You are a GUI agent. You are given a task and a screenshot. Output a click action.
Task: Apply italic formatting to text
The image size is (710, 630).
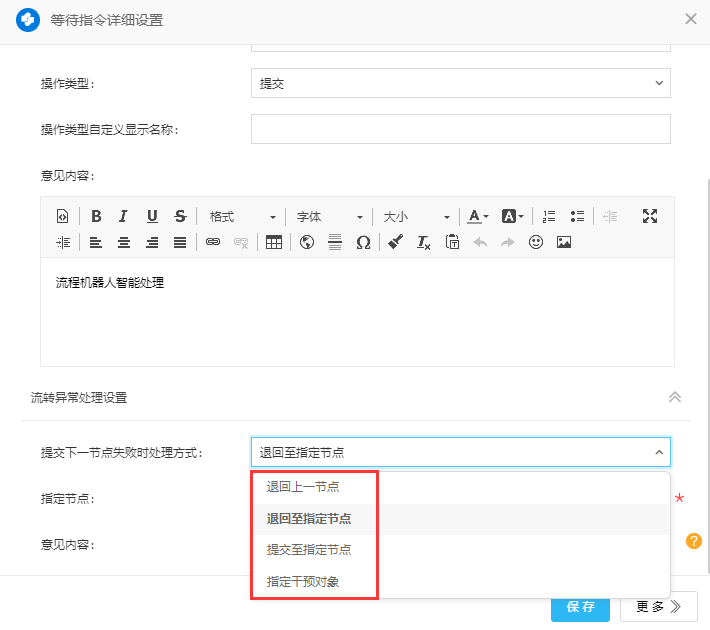pyautogui.click(x=123, y=216)
